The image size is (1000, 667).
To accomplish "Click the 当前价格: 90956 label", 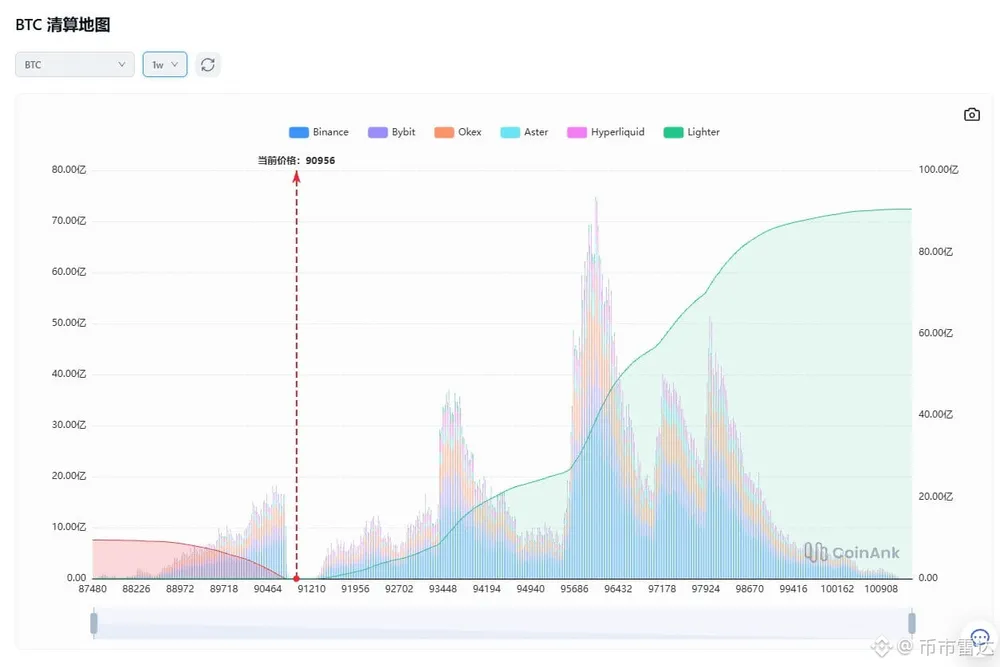I will (296, 160).
